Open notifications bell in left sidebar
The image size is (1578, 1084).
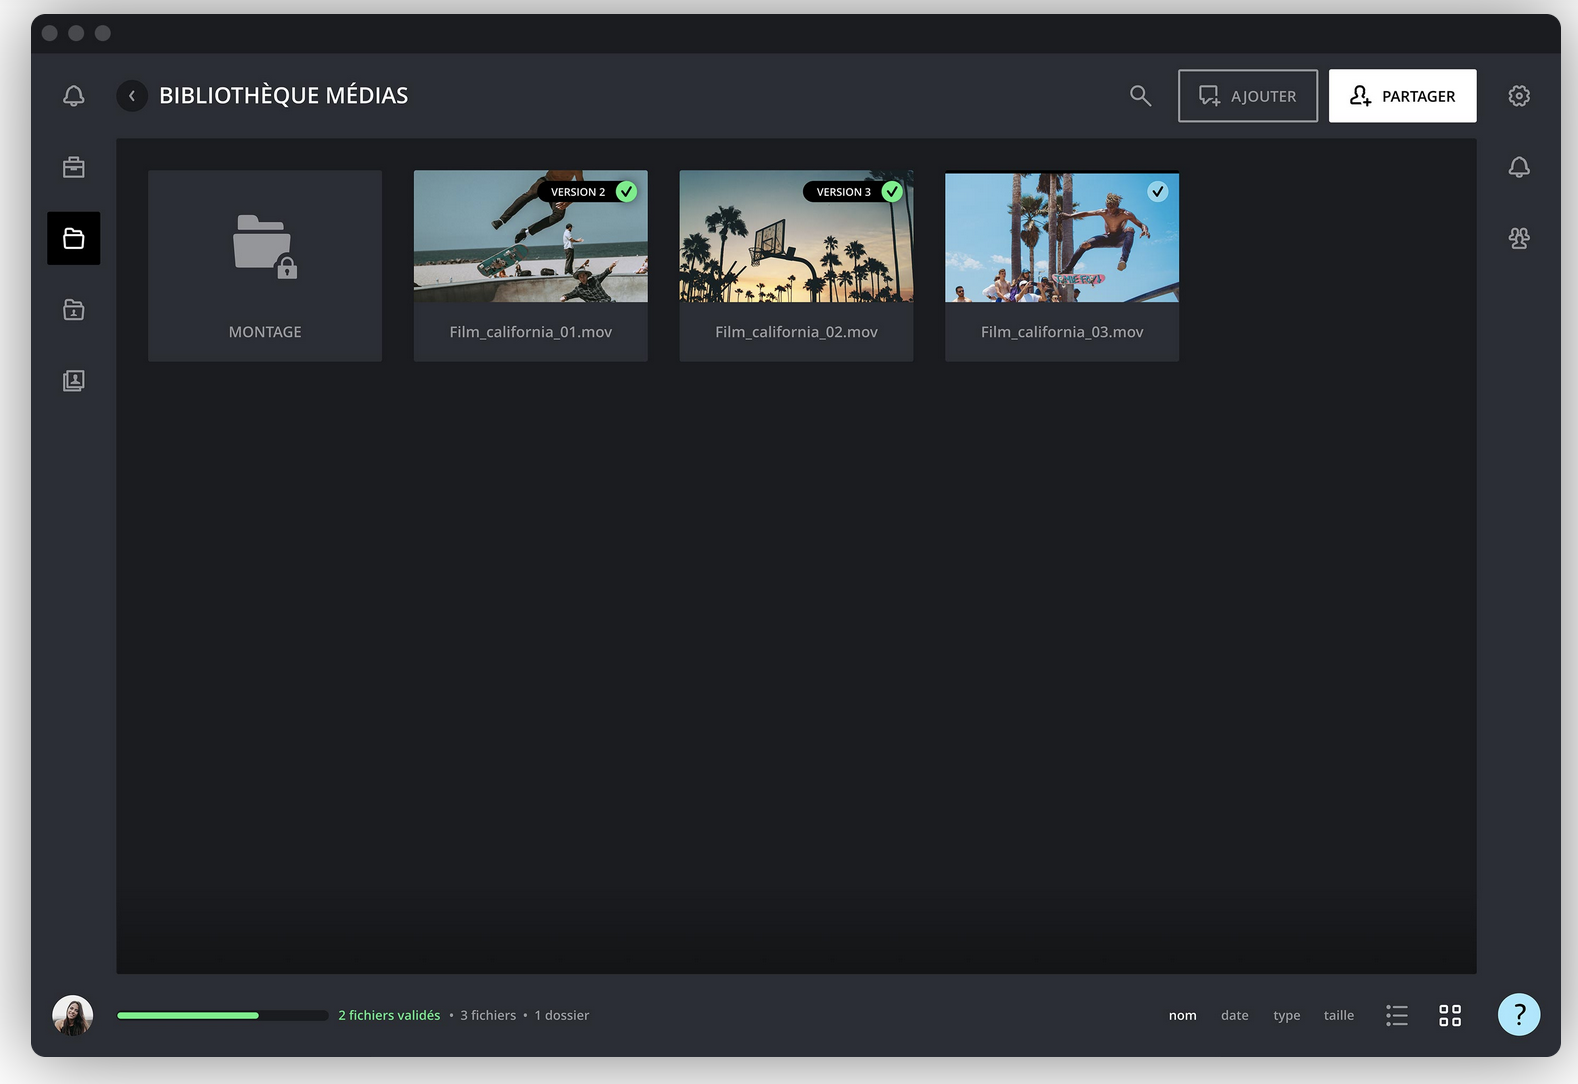coord(74,96)
